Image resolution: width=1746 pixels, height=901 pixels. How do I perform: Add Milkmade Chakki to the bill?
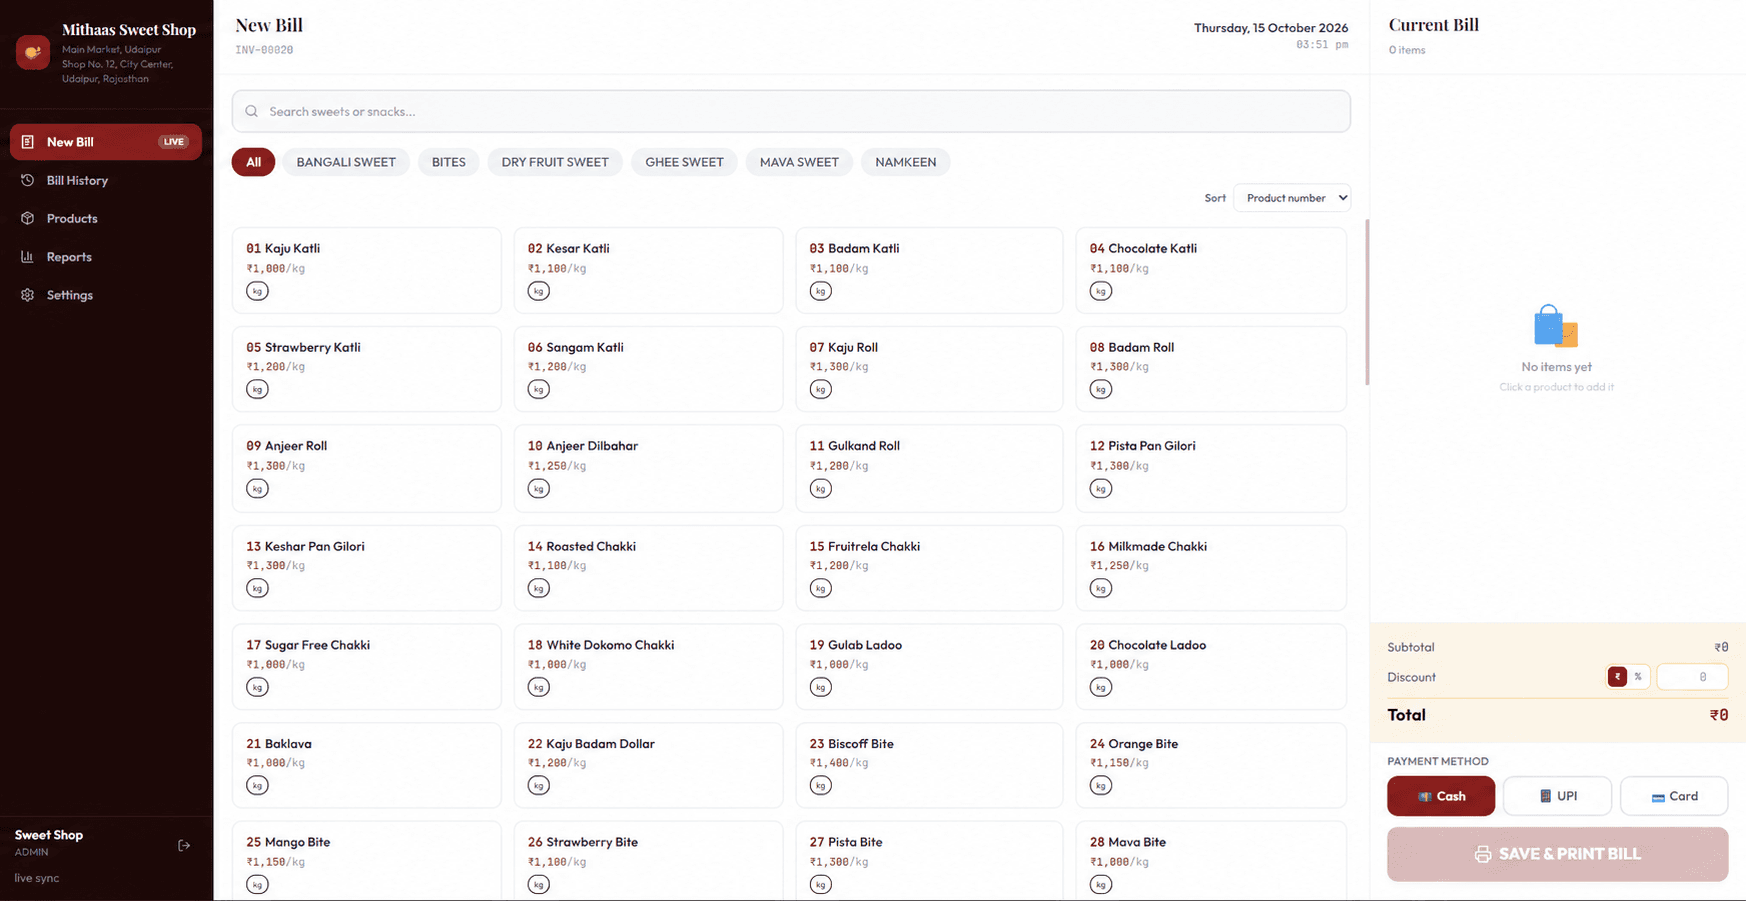(1211, 568)
